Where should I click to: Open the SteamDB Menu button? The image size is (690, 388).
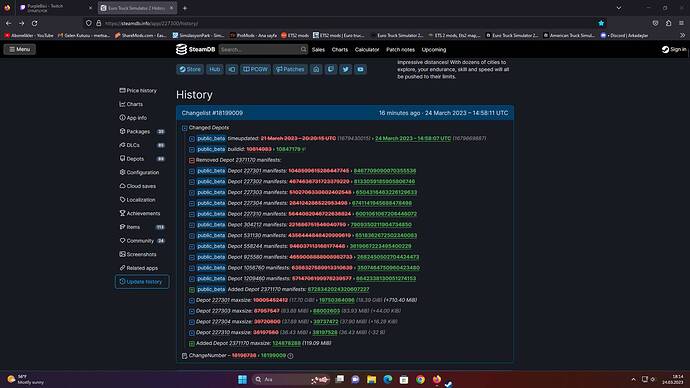coord(20,49)
